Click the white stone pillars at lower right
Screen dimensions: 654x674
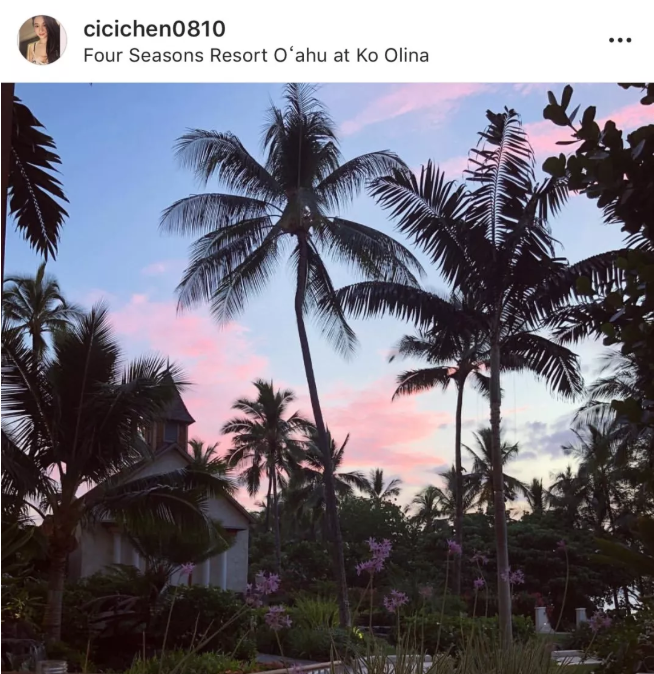pos(561,619)
